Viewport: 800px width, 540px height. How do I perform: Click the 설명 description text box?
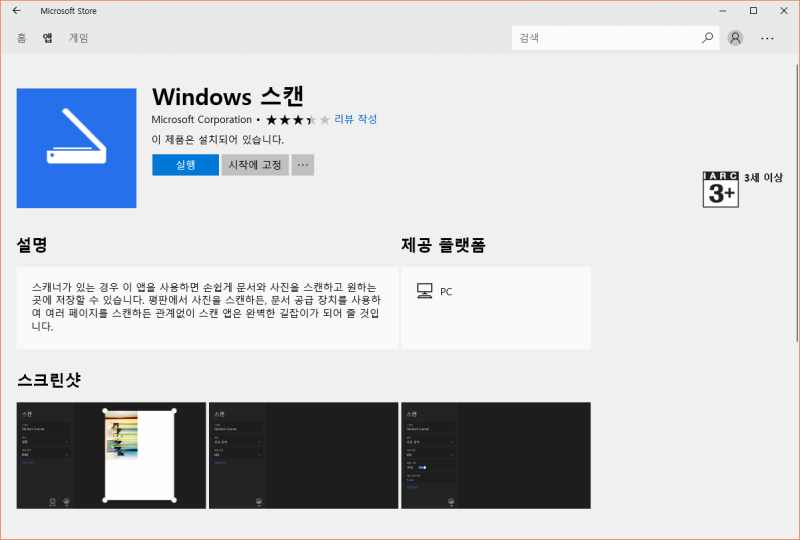click(208, 308)
